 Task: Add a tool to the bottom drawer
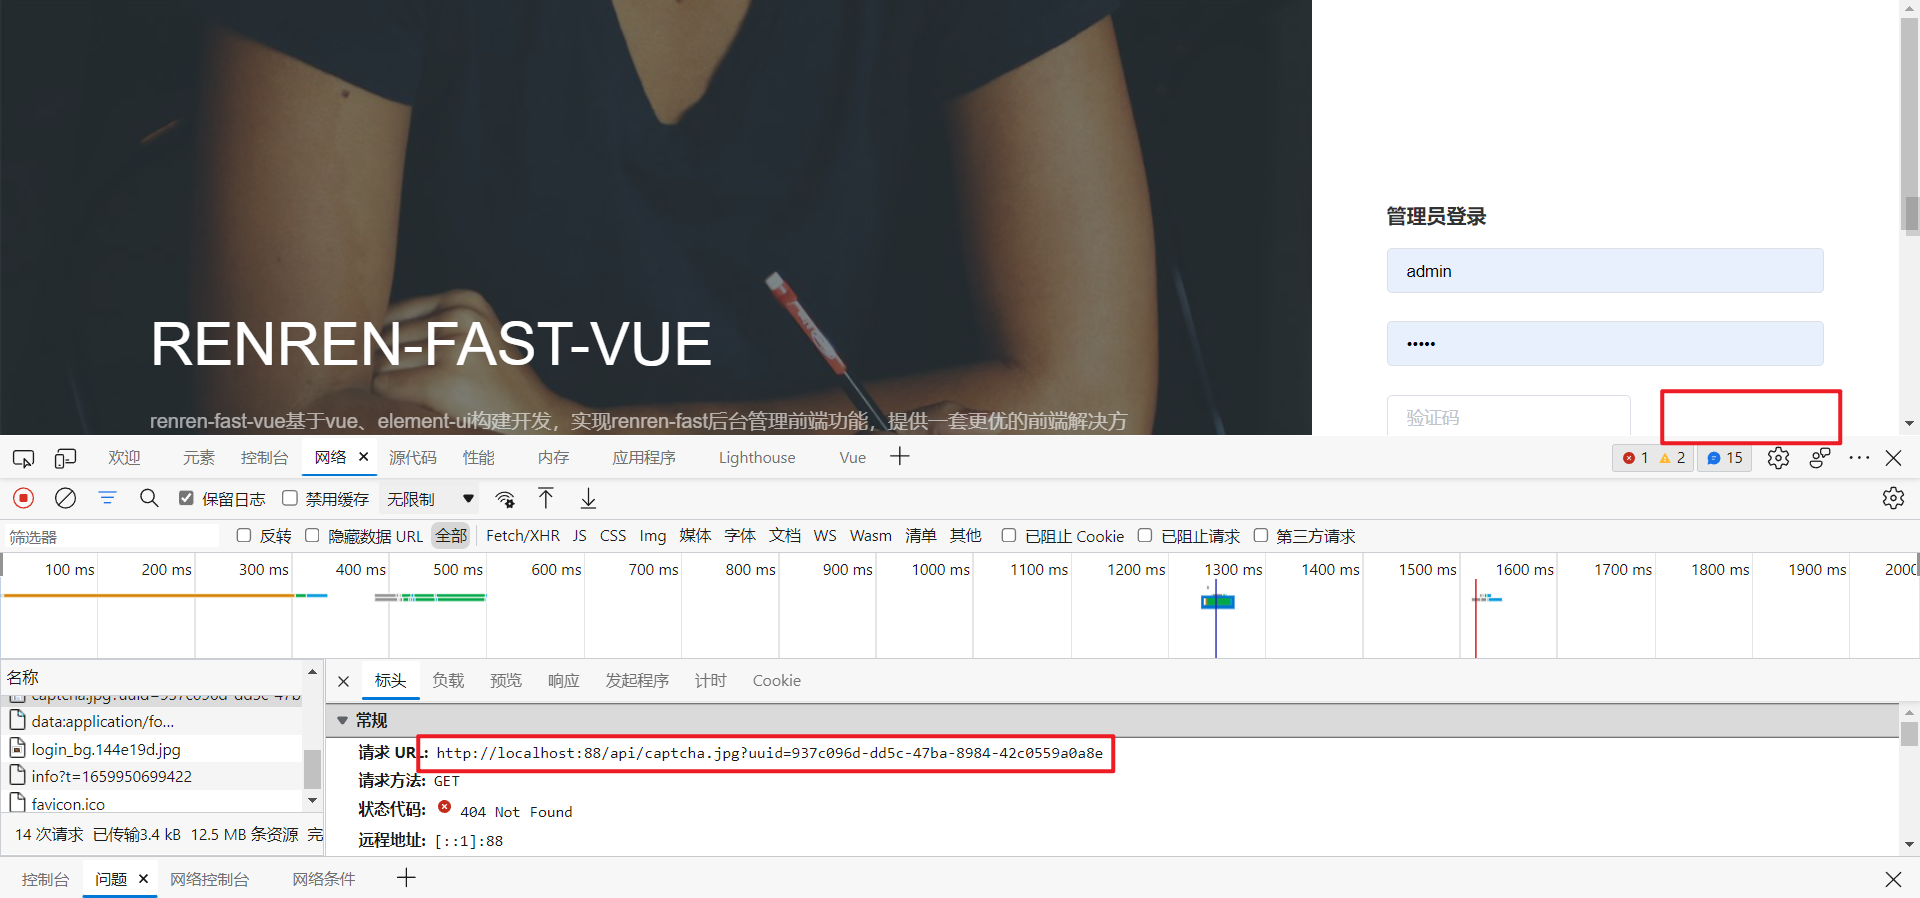click(406, 878)
